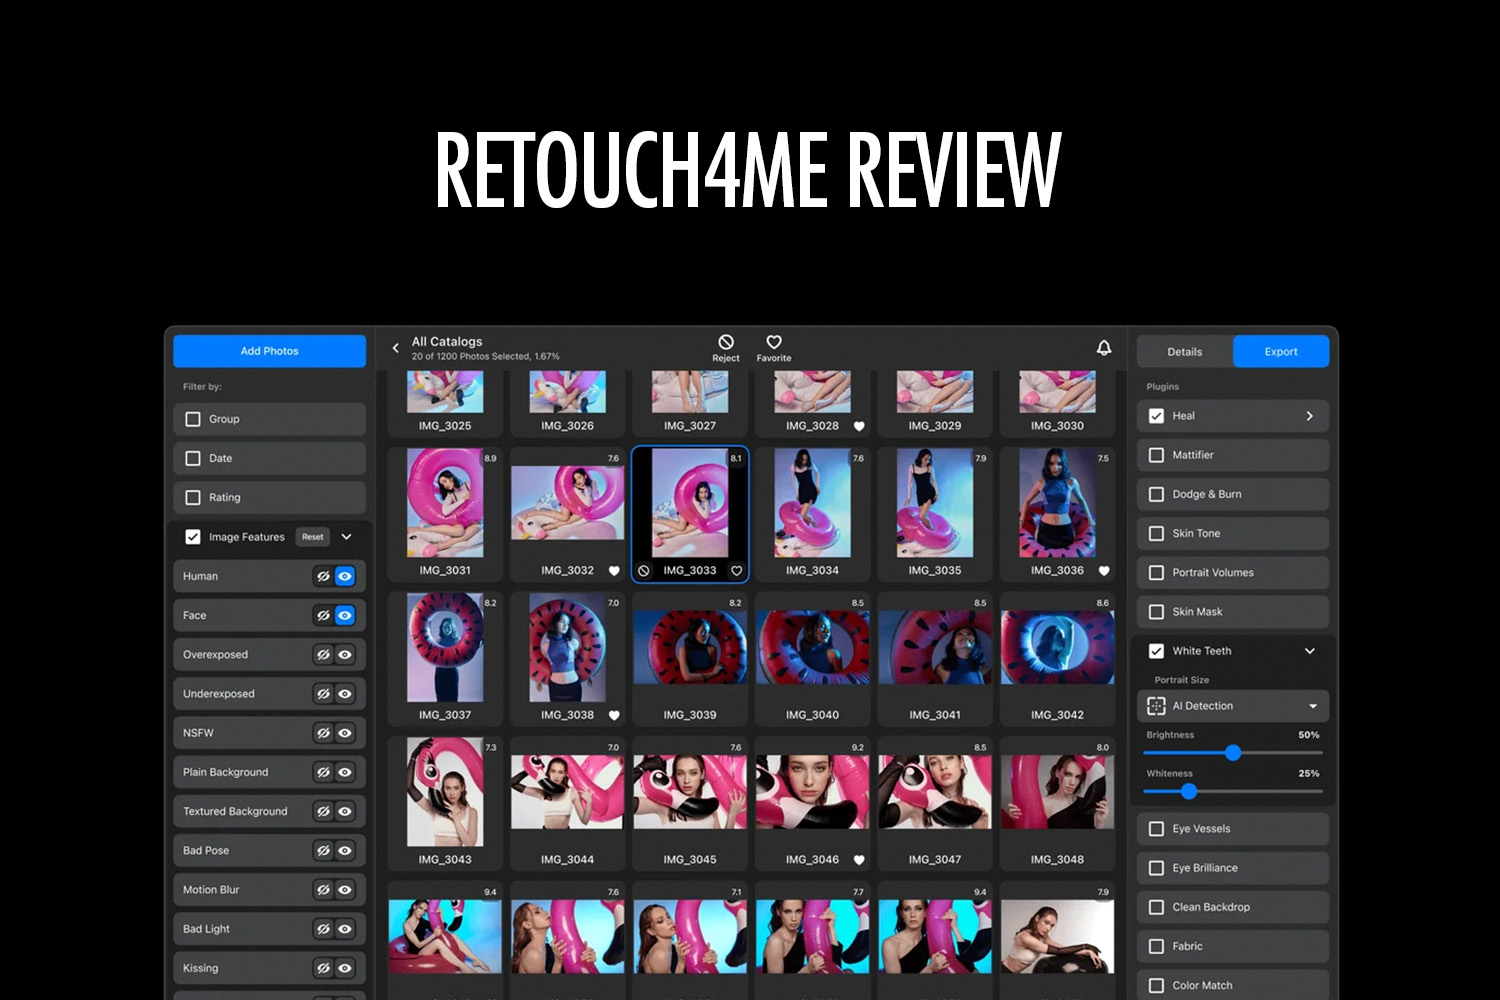Click heart icon on IMG_3033 thumbnail
The width and height of the screenshot is (1500, 1000).
click(737, 571)
